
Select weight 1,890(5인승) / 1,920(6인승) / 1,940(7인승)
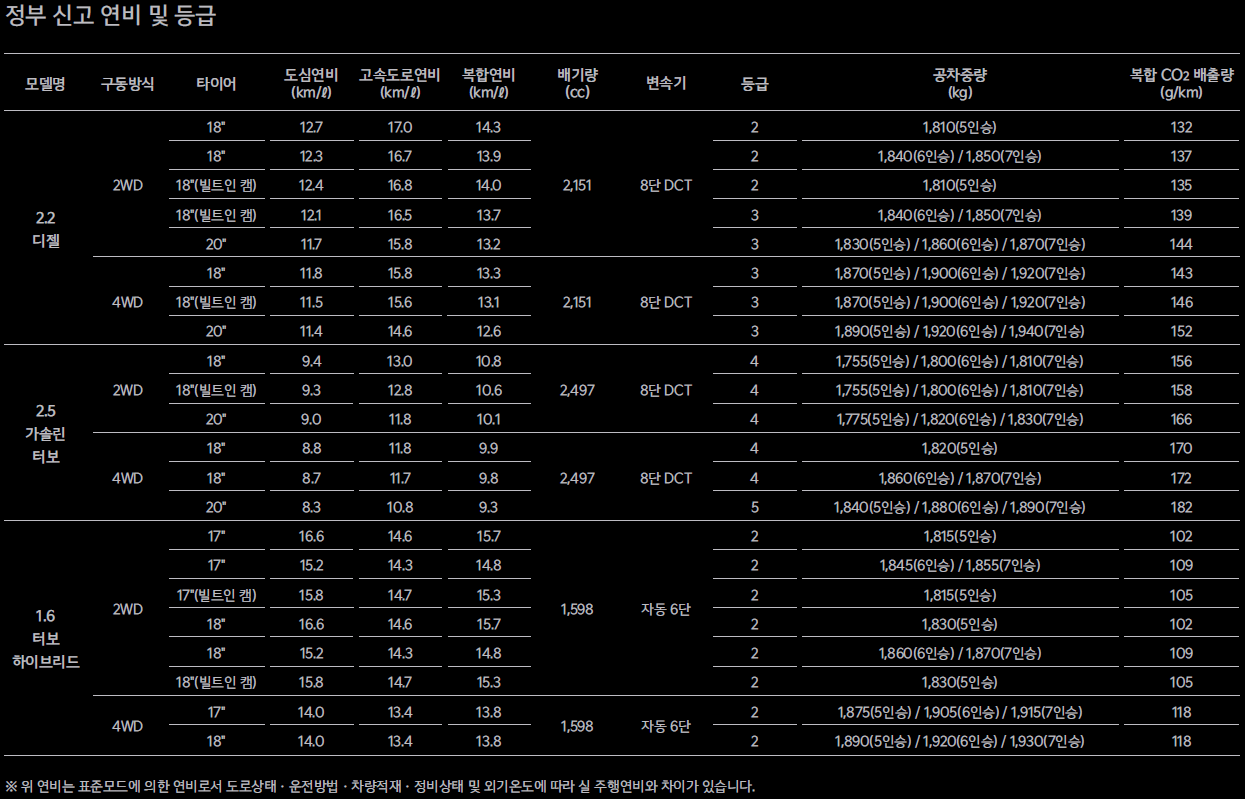959,332
